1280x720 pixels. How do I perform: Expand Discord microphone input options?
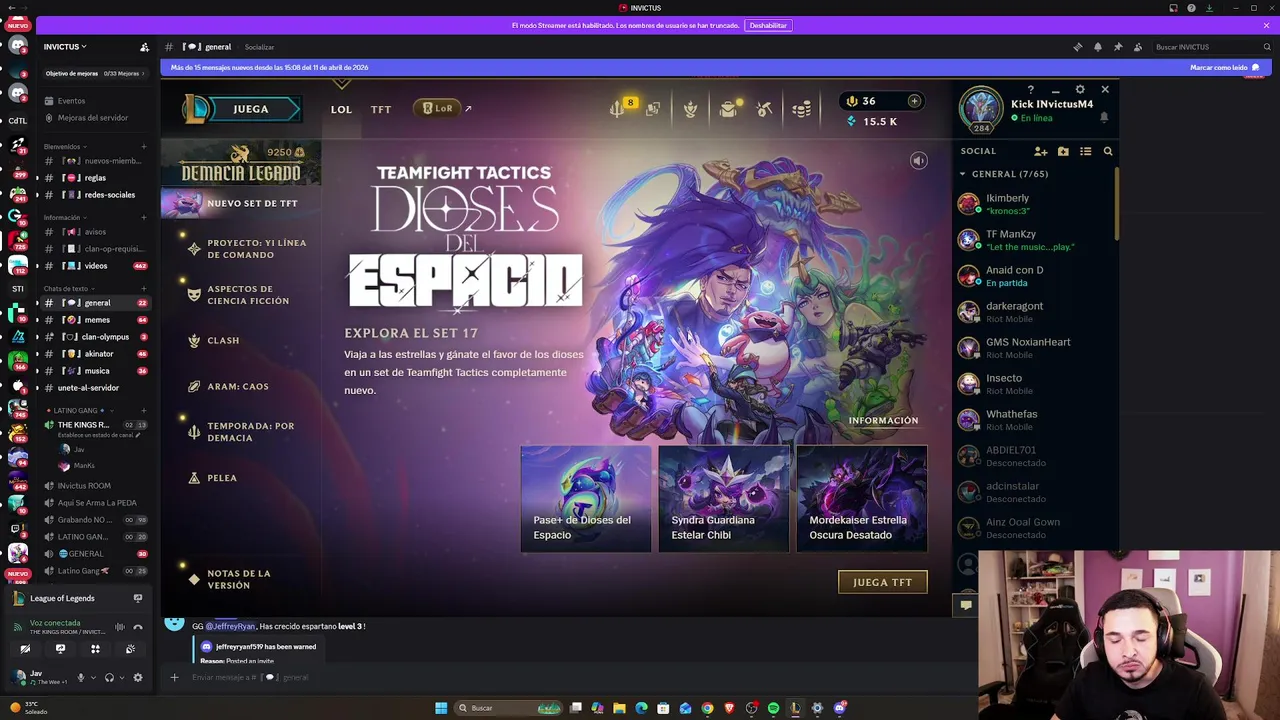click(93, 677)
